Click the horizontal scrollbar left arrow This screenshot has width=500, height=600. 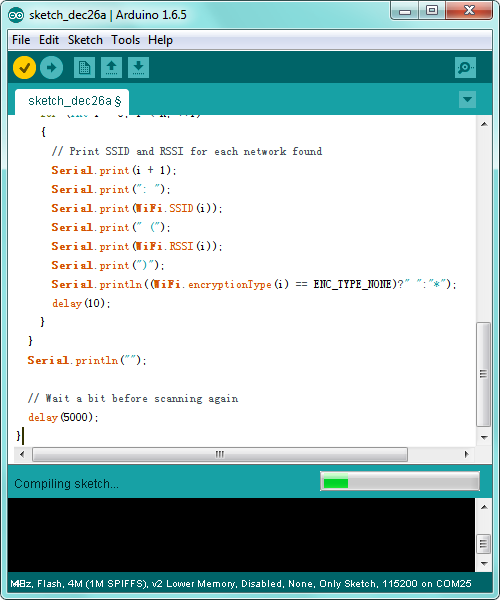click(22, 454)
